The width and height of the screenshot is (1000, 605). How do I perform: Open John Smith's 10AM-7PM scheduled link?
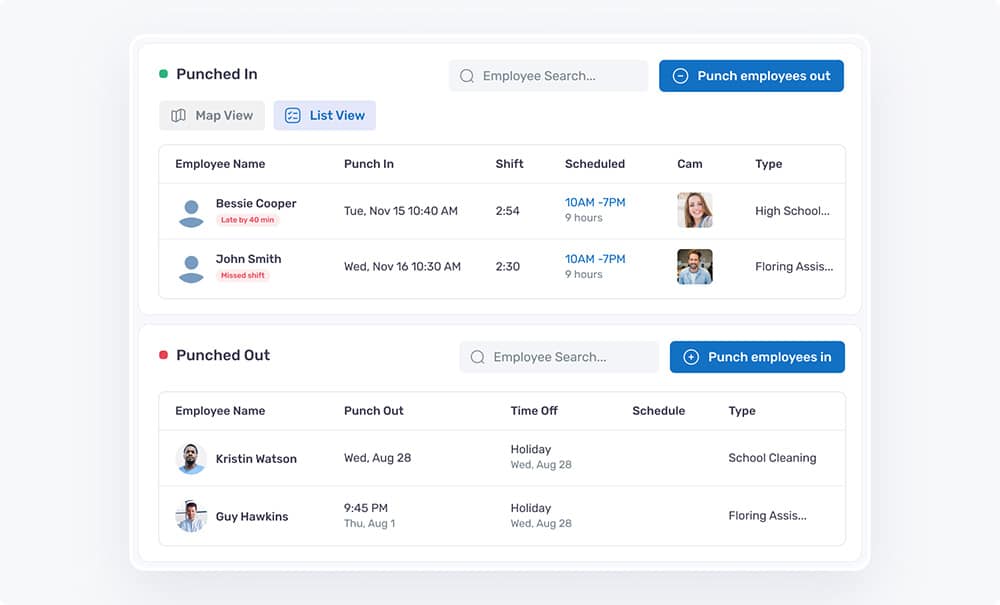pyautogui.click(x=595, y=259)
